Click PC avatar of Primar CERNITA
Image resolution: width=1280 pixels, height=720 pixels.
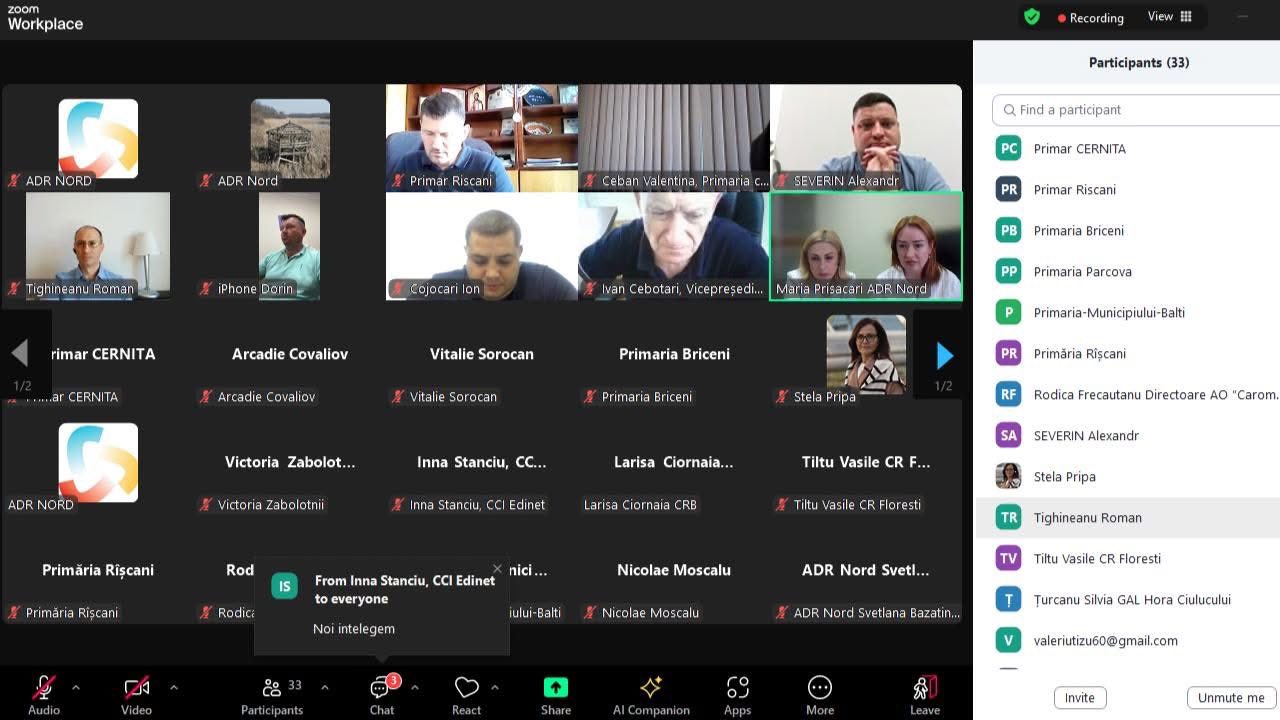[x=1009, y=149]
